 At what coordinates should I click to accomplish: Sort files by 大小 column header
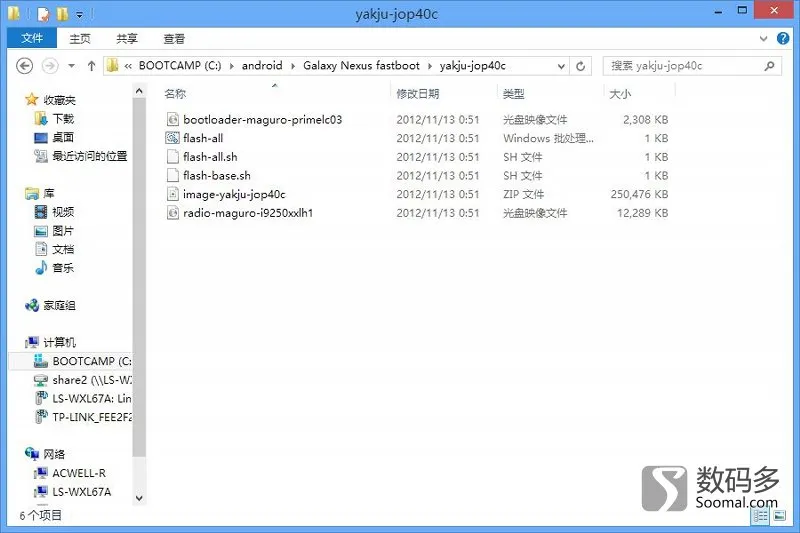click(x=620, y=94)
